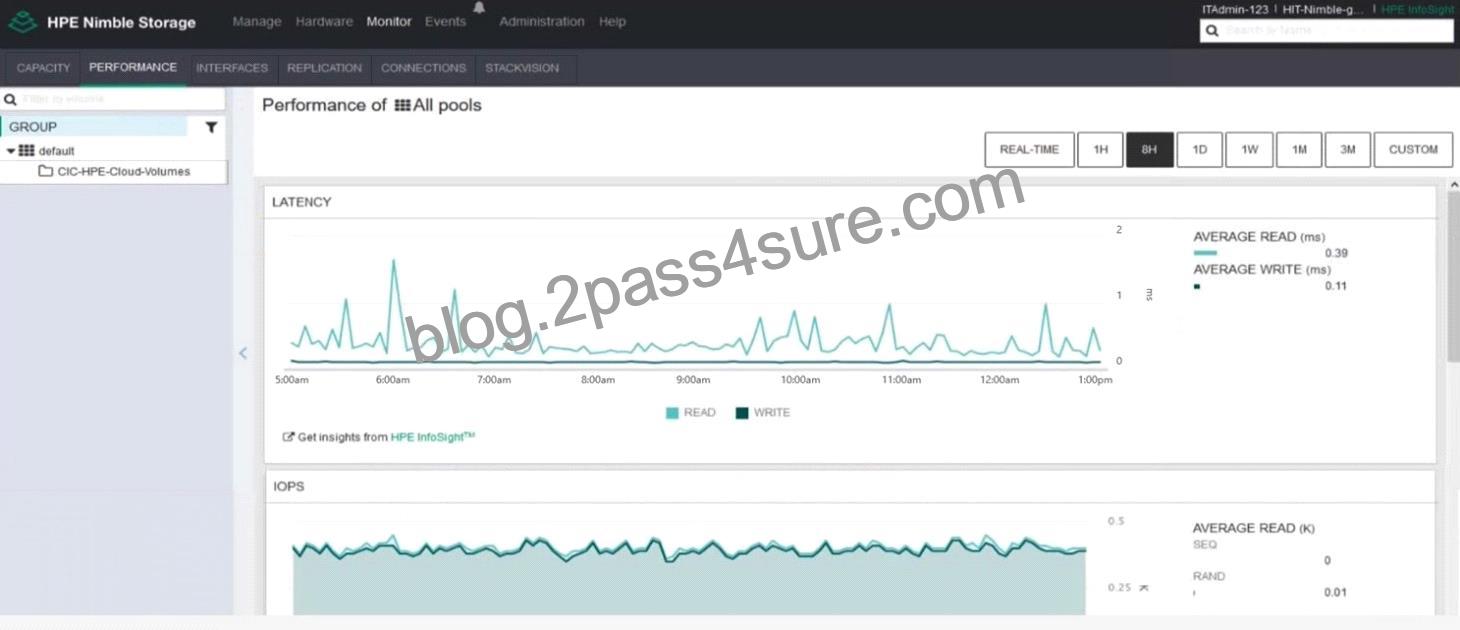Image resolution: width=1460 pixels, height=630 pixels.
Task: Click the IOPS axis arrow icon
Action: tap(1144, 587)
